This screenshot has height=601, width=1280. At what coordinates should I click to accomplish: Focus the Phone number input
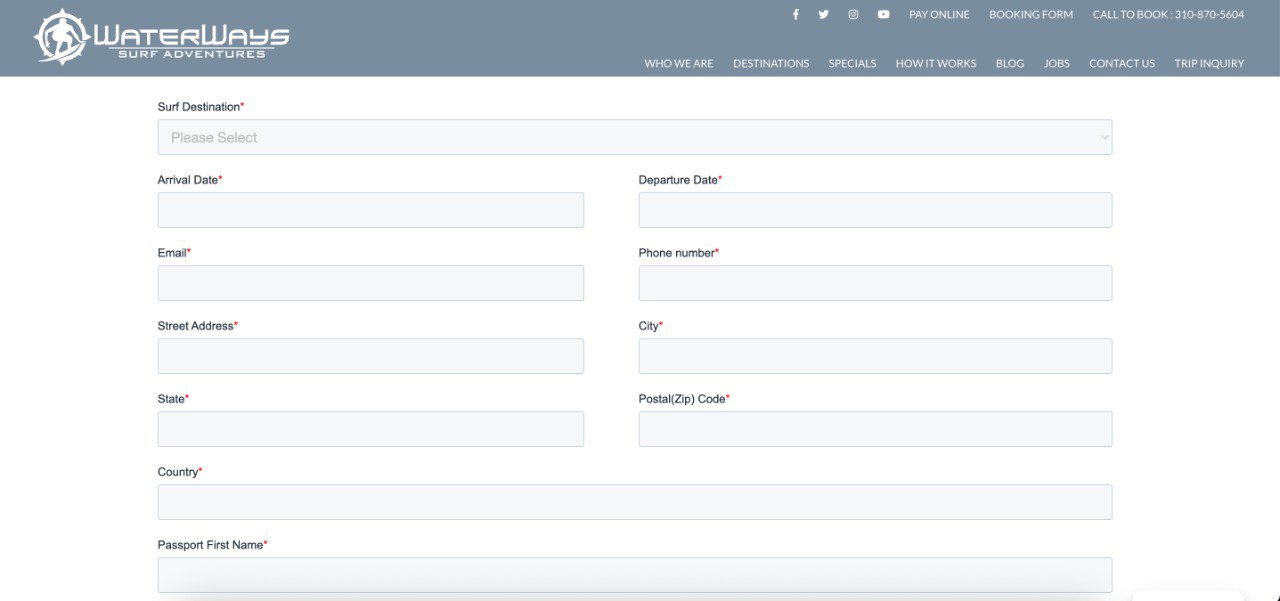coord(875,283)
